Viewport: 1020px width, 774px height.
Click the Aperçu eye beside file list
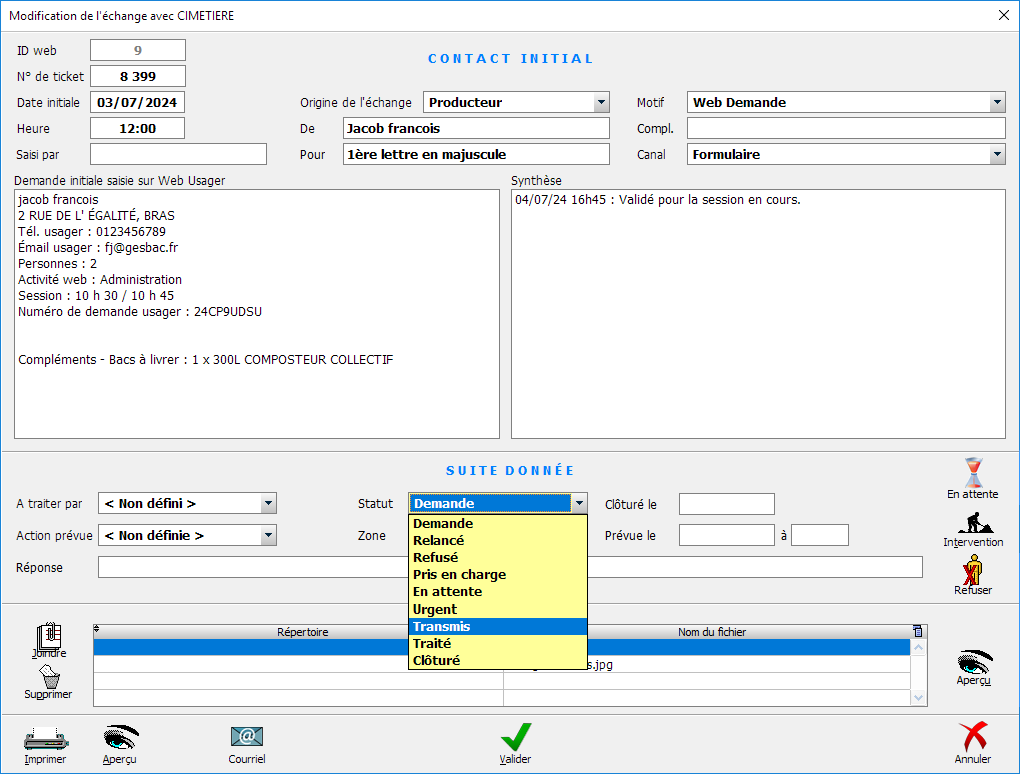tap(973, 662)
